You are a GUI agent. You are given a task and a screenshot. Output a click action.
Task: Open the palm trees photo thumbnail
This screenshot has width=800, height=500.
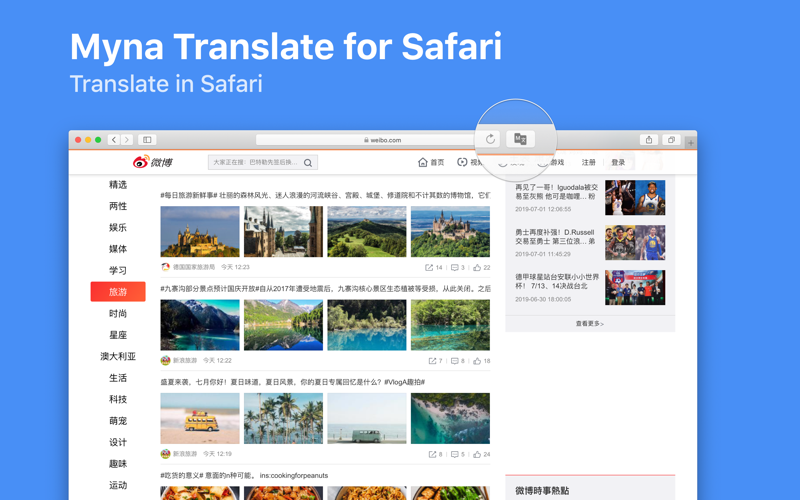tap(283, 418)
